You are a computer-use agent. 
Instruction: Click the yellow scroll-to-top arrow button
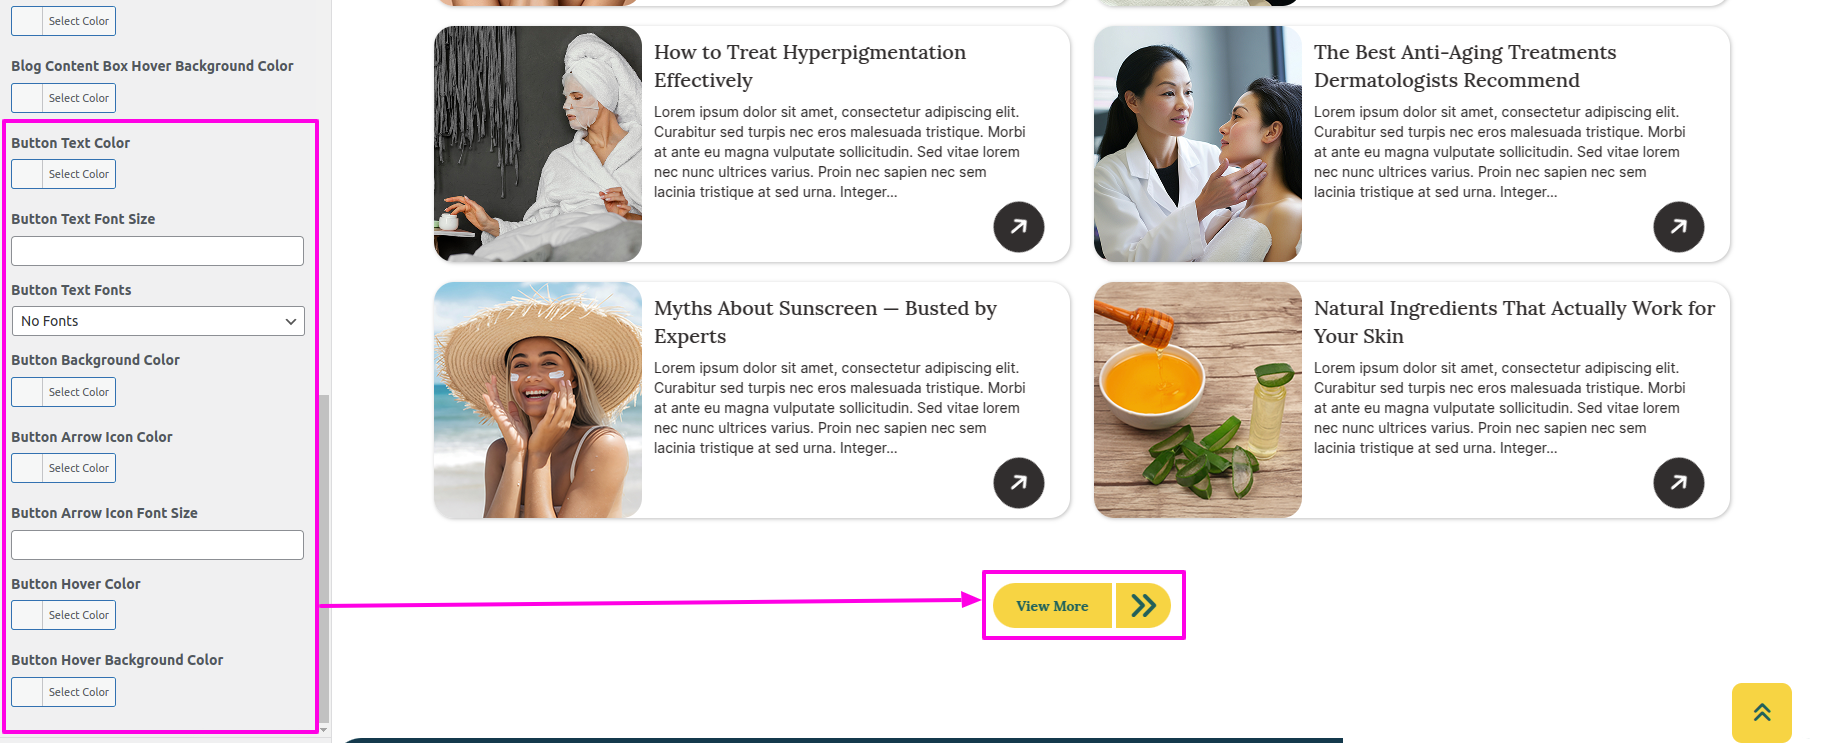[x=1761, y=713]
